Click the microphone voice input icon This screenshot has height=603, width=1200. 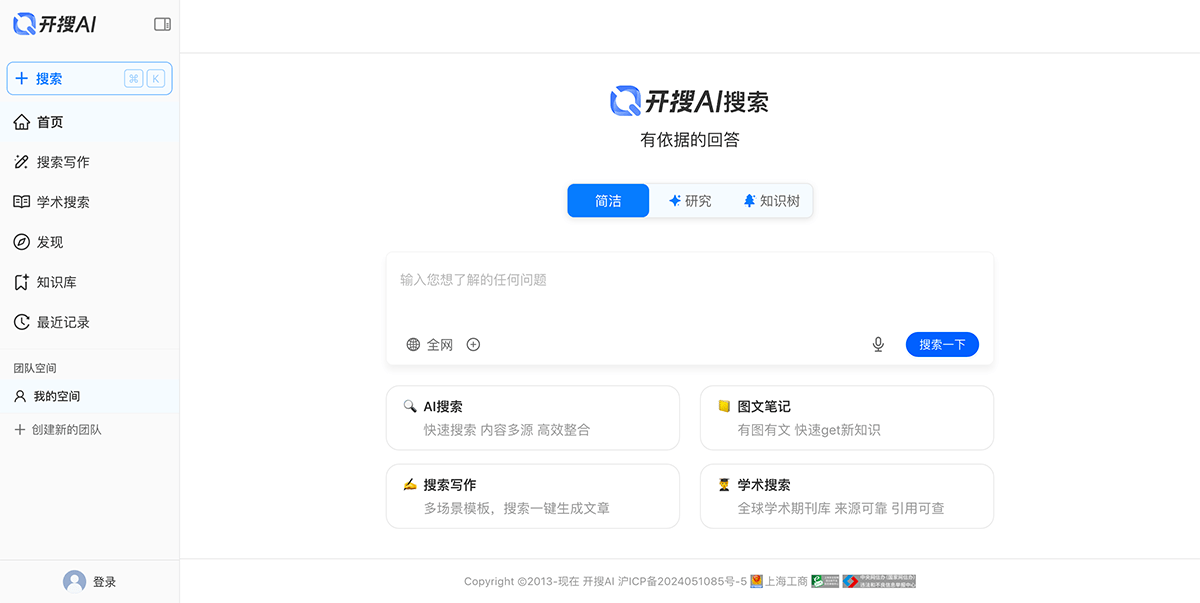[878, 345]
